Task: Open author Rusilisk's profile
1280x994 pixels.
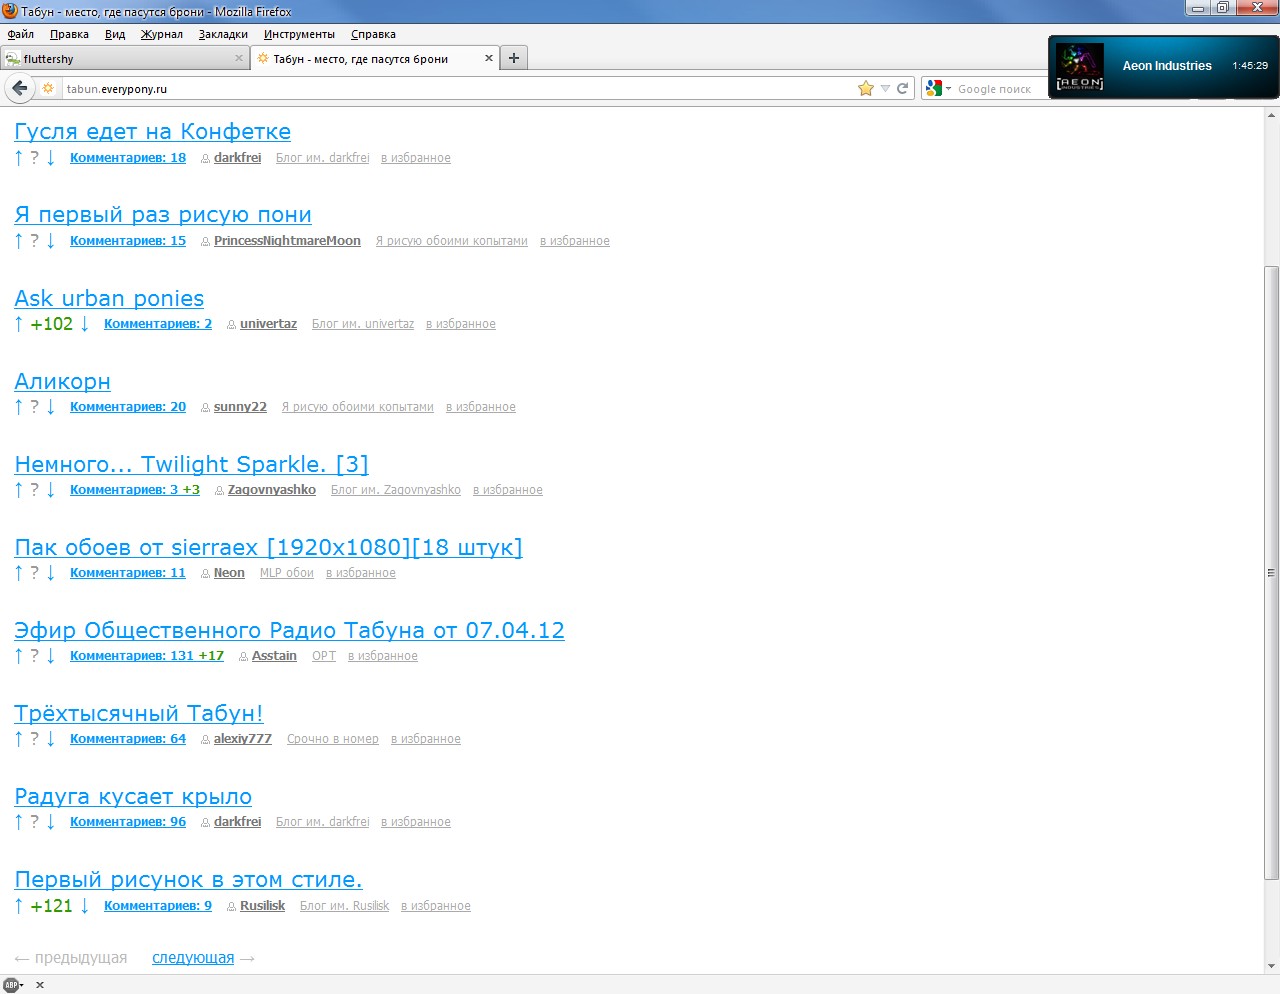Action: [x=262, y=906]
